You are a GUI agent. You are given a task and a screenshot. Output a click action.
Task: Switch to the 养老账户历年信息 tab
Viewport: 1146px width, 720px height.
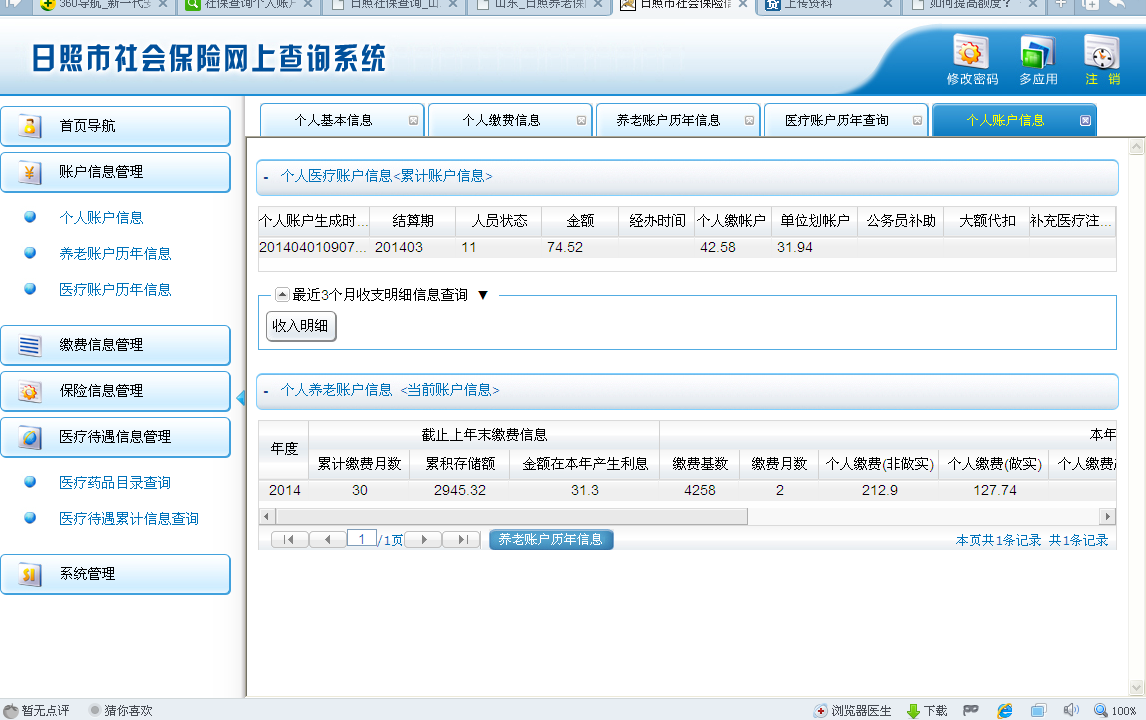coord(668,120)
